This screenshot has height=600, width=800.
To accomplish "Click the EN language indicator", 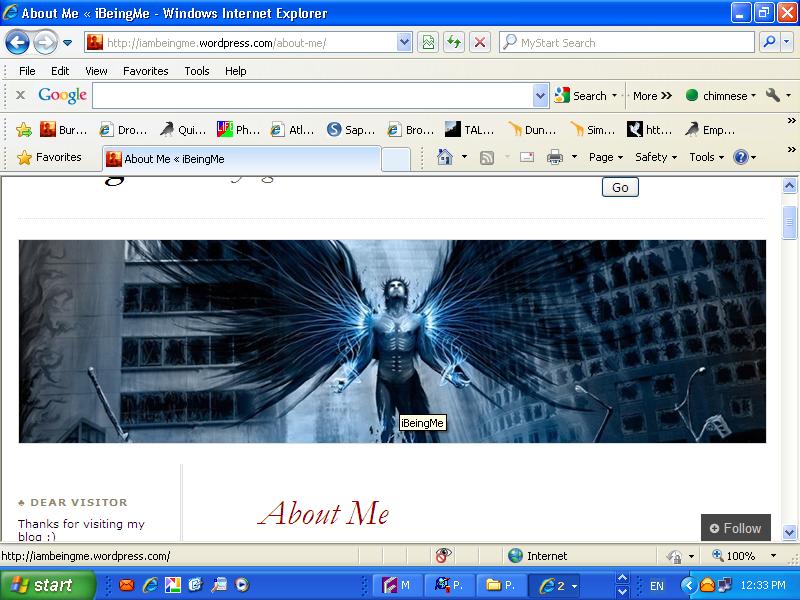I will click(x=657, y=586).
